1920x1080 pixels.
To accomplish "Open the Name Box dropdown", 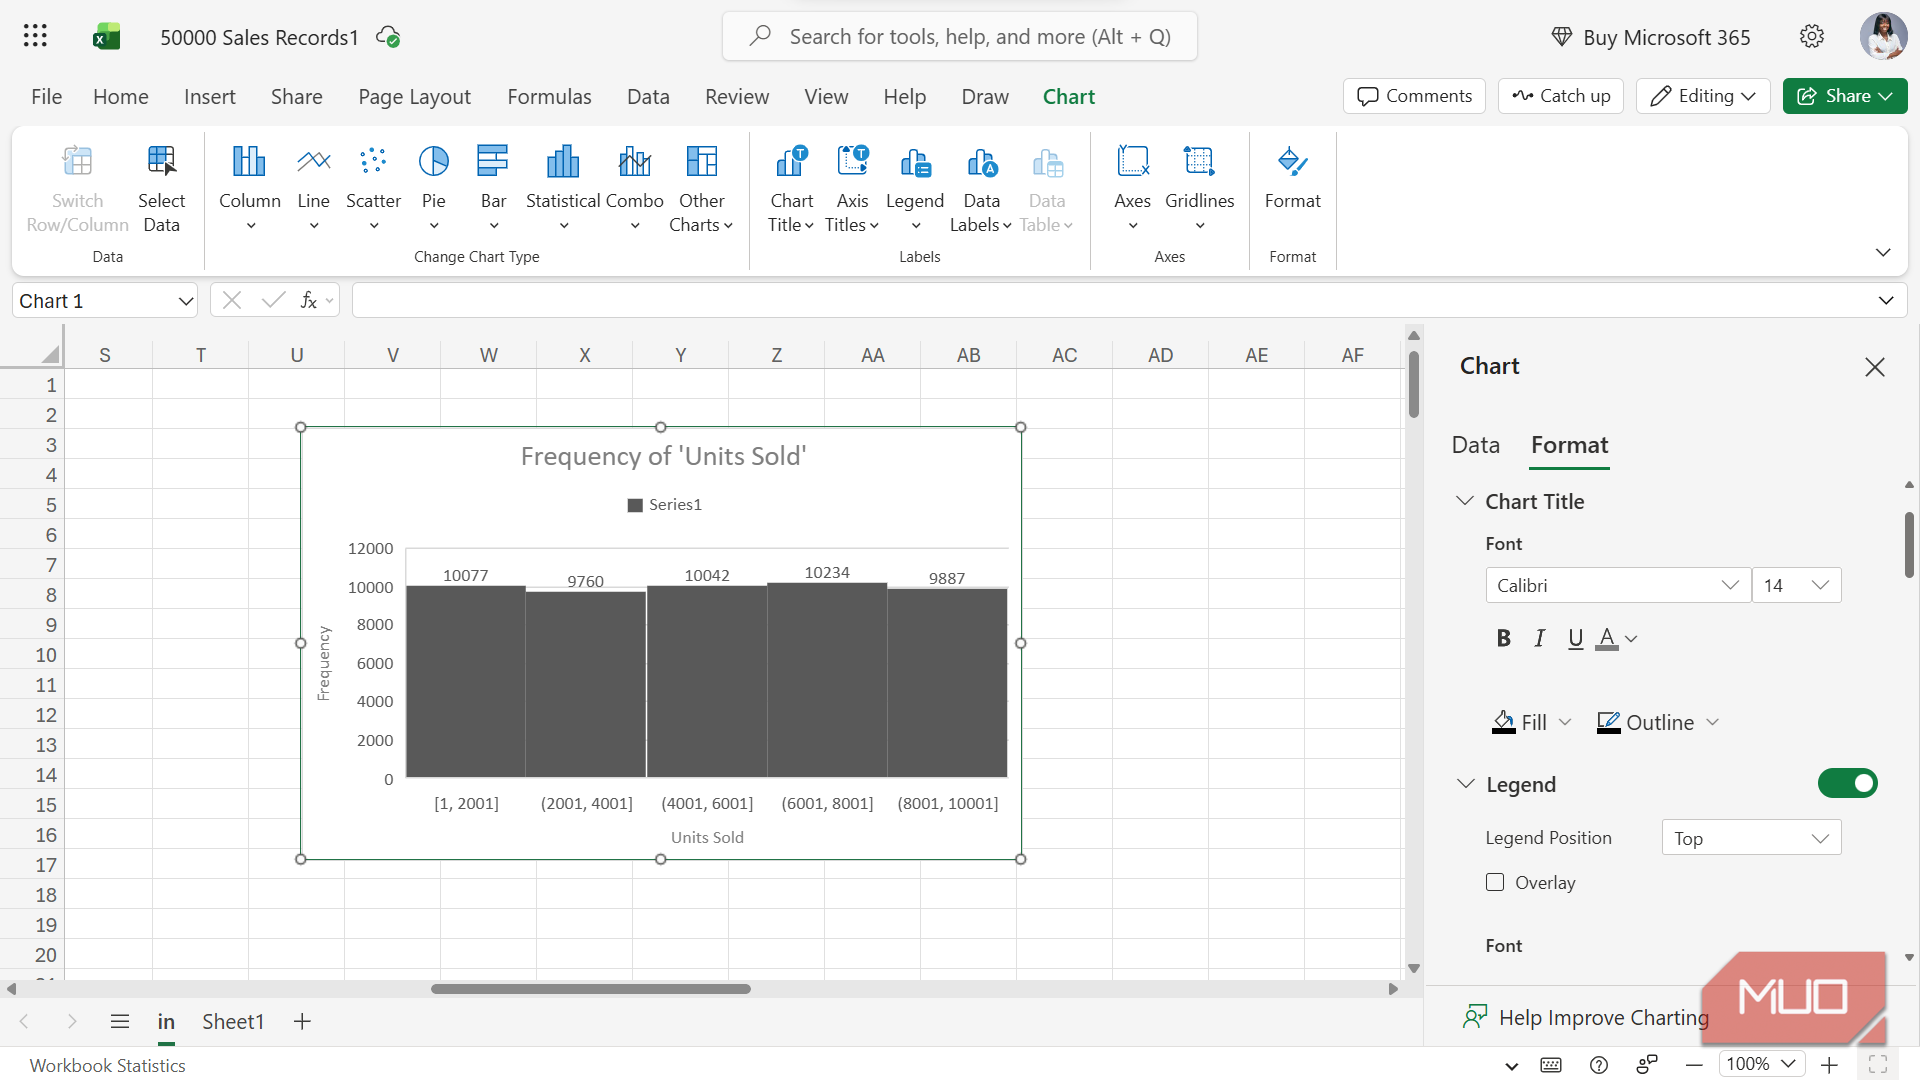I will point(186,301).
